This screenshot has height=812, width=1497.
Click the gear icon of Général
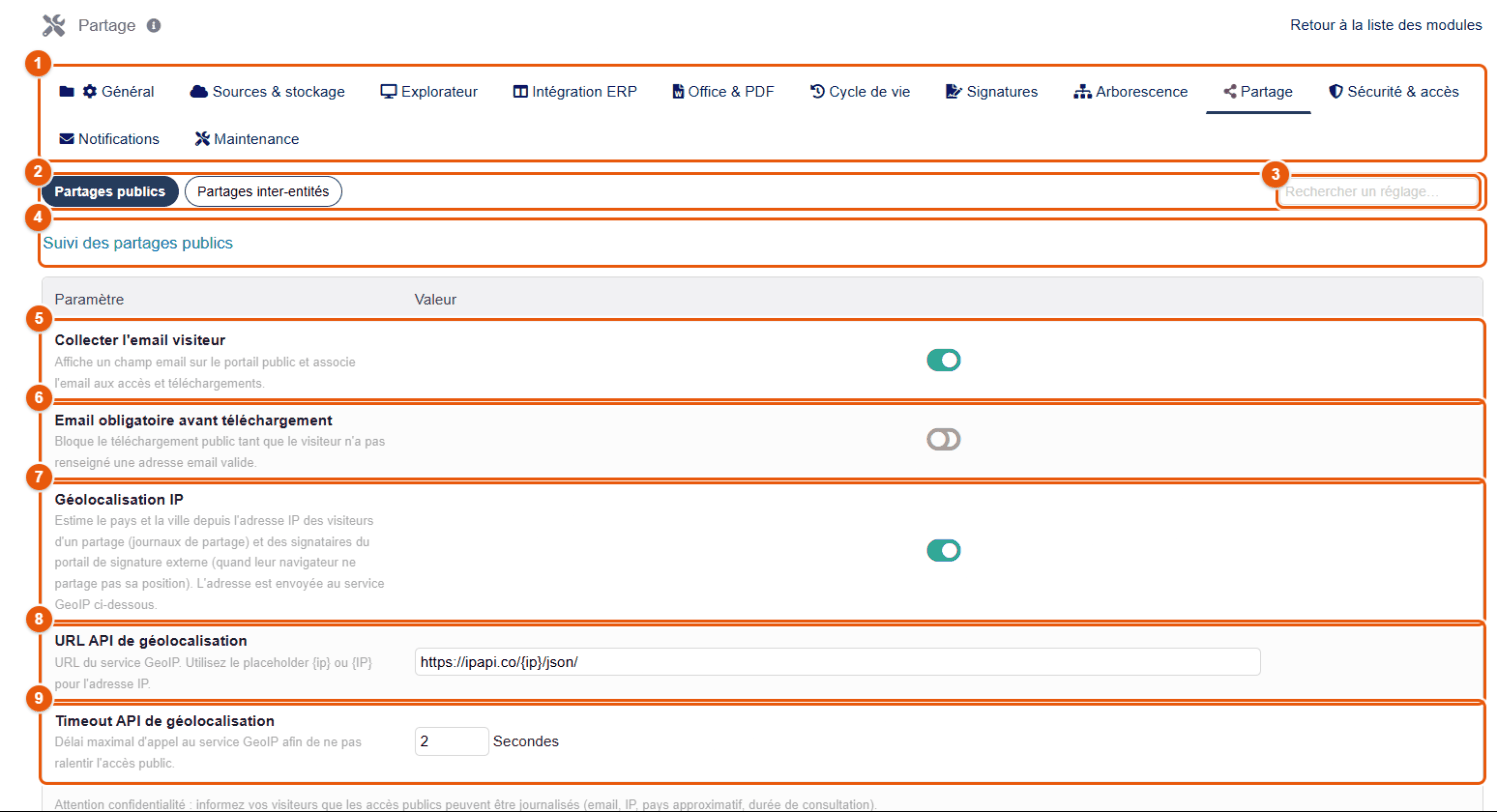click(x=90, y=92)
